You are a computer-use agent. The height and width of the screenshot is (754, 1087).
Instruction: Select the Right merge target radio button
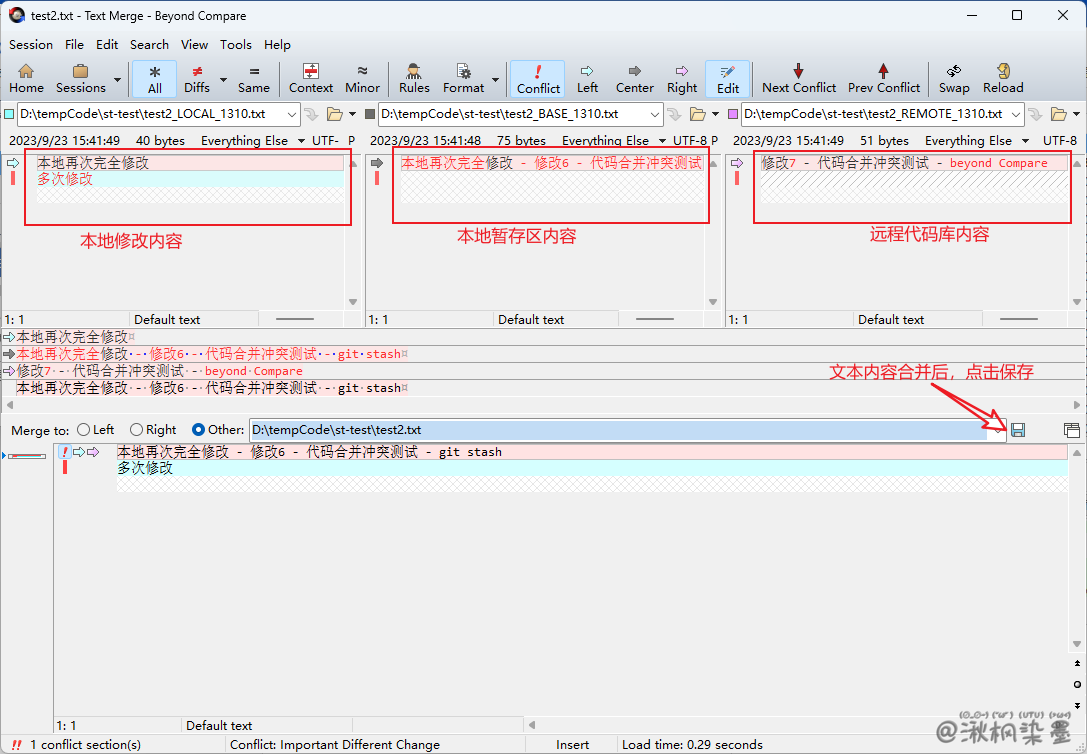[x=137, y=430]
